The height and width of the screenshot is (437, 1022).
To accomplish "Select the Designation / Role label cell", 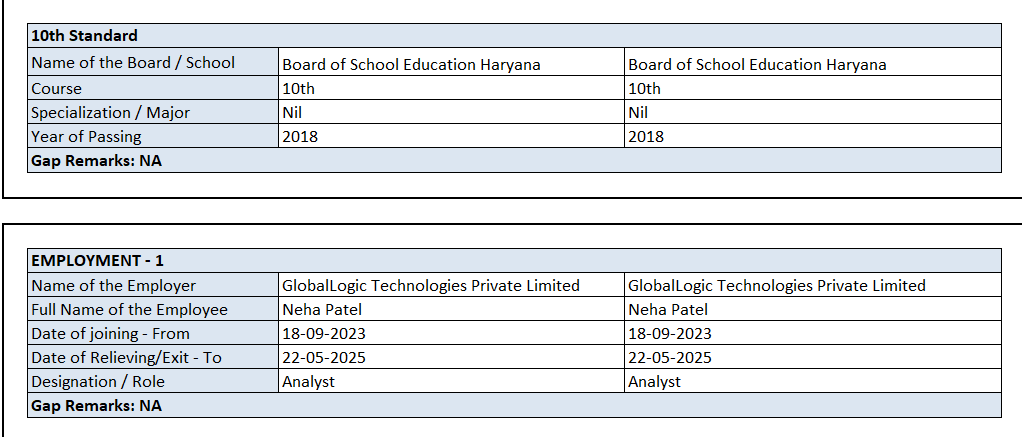I will [x=98, y=381].
